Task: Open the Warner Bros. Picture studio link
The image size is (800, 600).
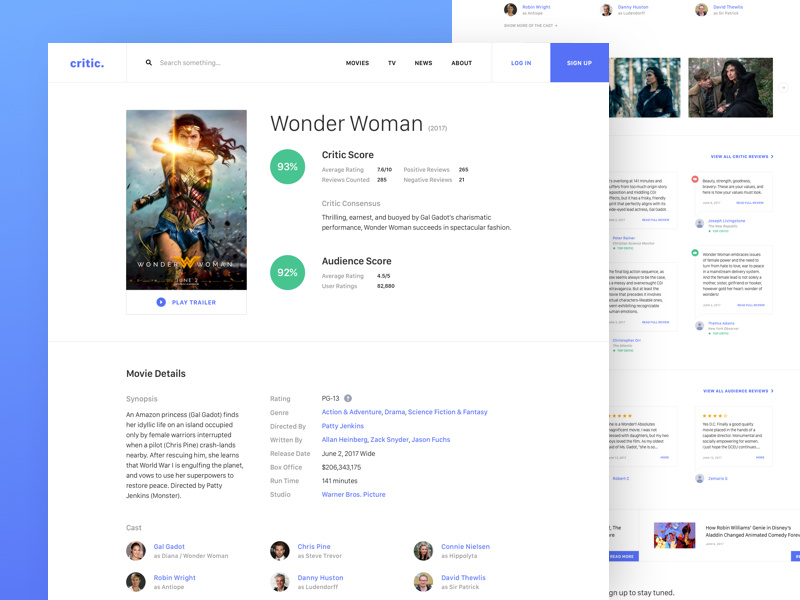Action: click(x=354, y=494)
